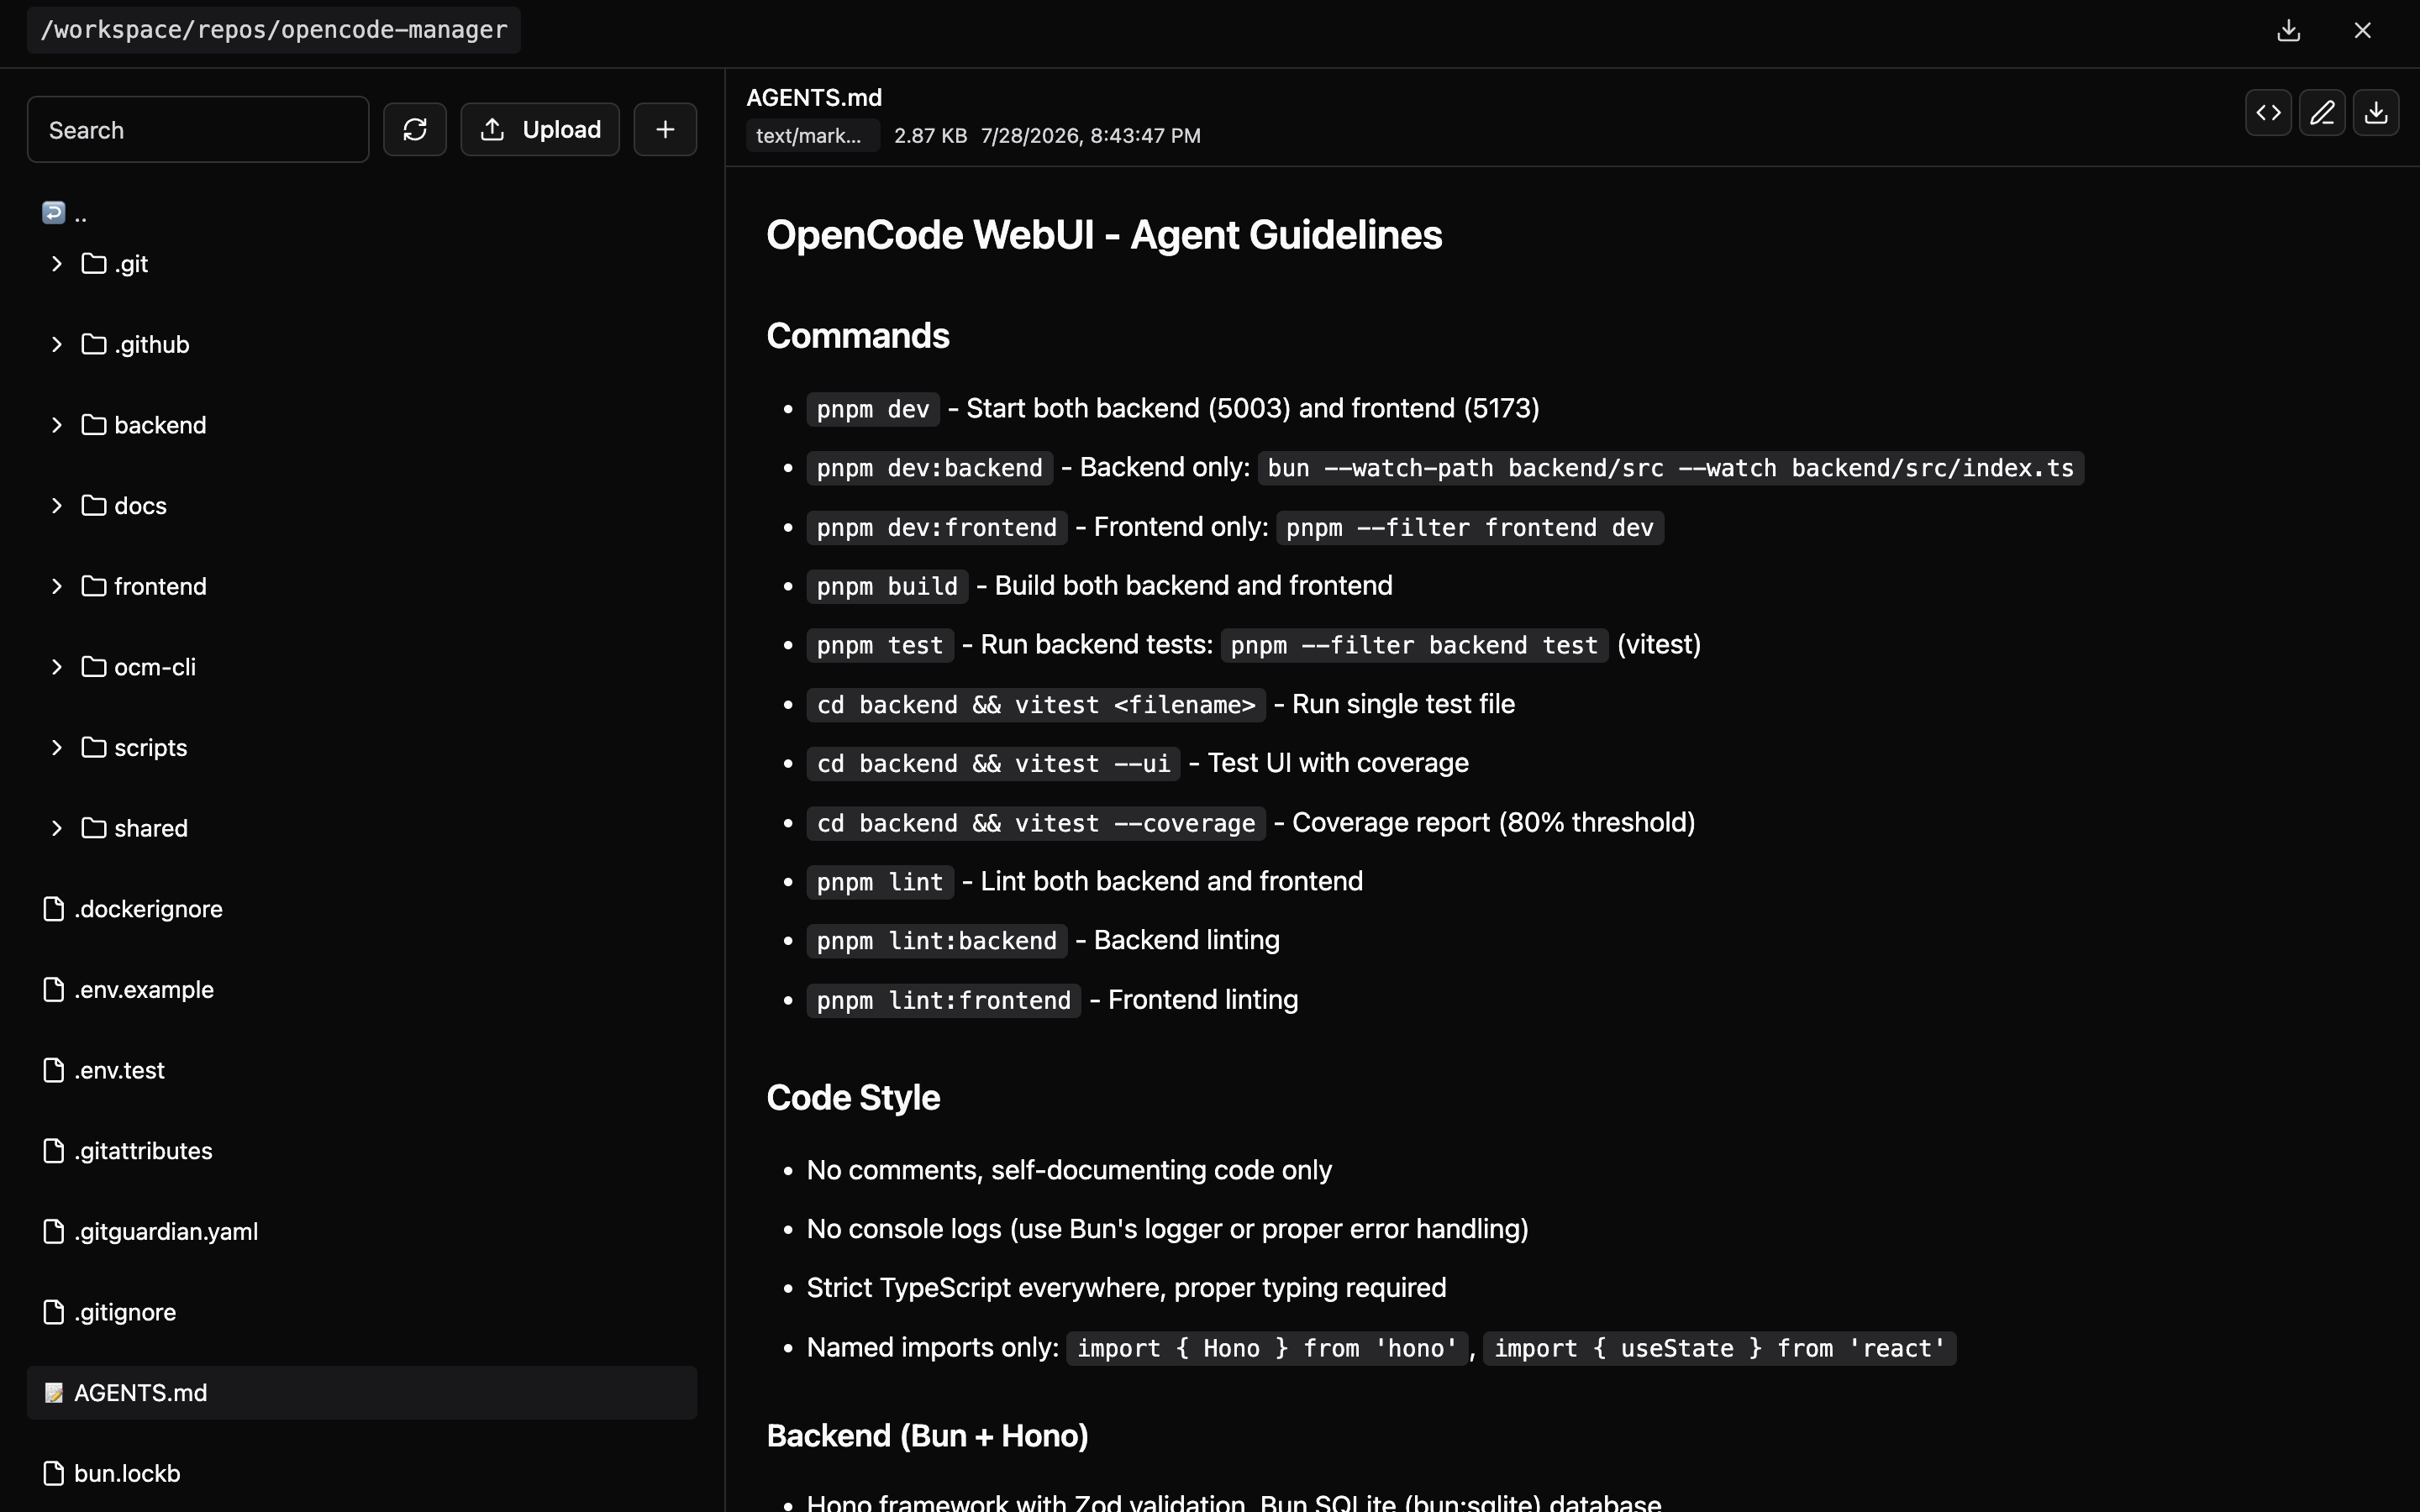Click the AGENTS.md notepad icon in file list
This screenshot has height=1512, width=2420.
click(x=54, y=1392)
